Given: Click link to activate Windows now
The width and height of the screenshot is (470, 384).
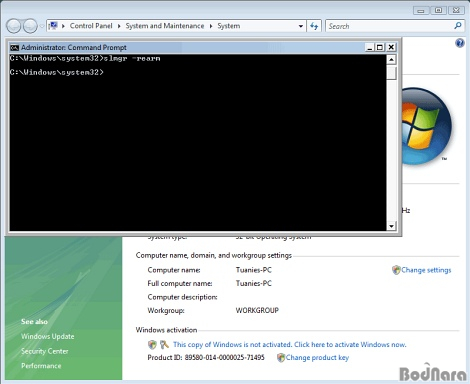Looking at the screenshot, I should click(x=290, y=344).
